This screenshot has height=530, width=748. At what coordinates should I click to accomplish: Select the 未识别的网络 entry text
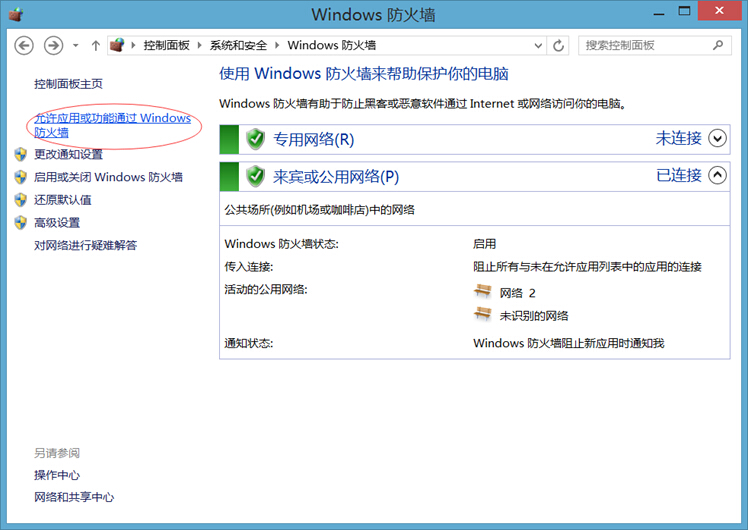pyautogui.click(x=534, y=316)
